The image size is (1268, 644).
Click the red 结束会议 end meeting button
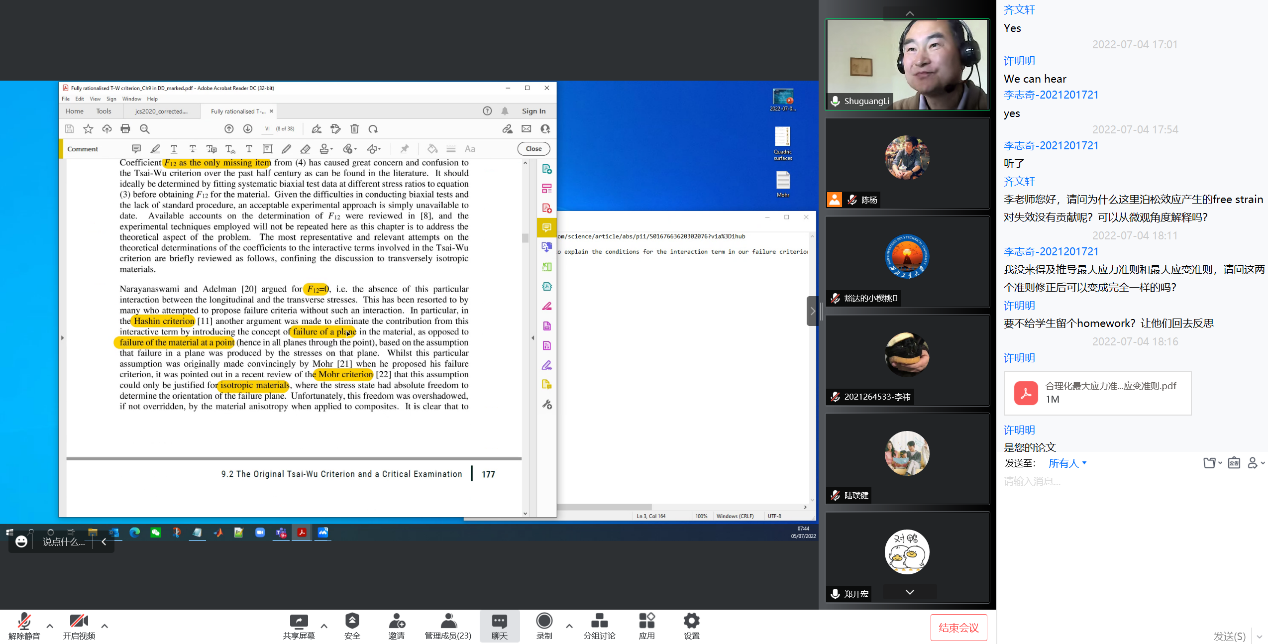(x=958, y=627)
